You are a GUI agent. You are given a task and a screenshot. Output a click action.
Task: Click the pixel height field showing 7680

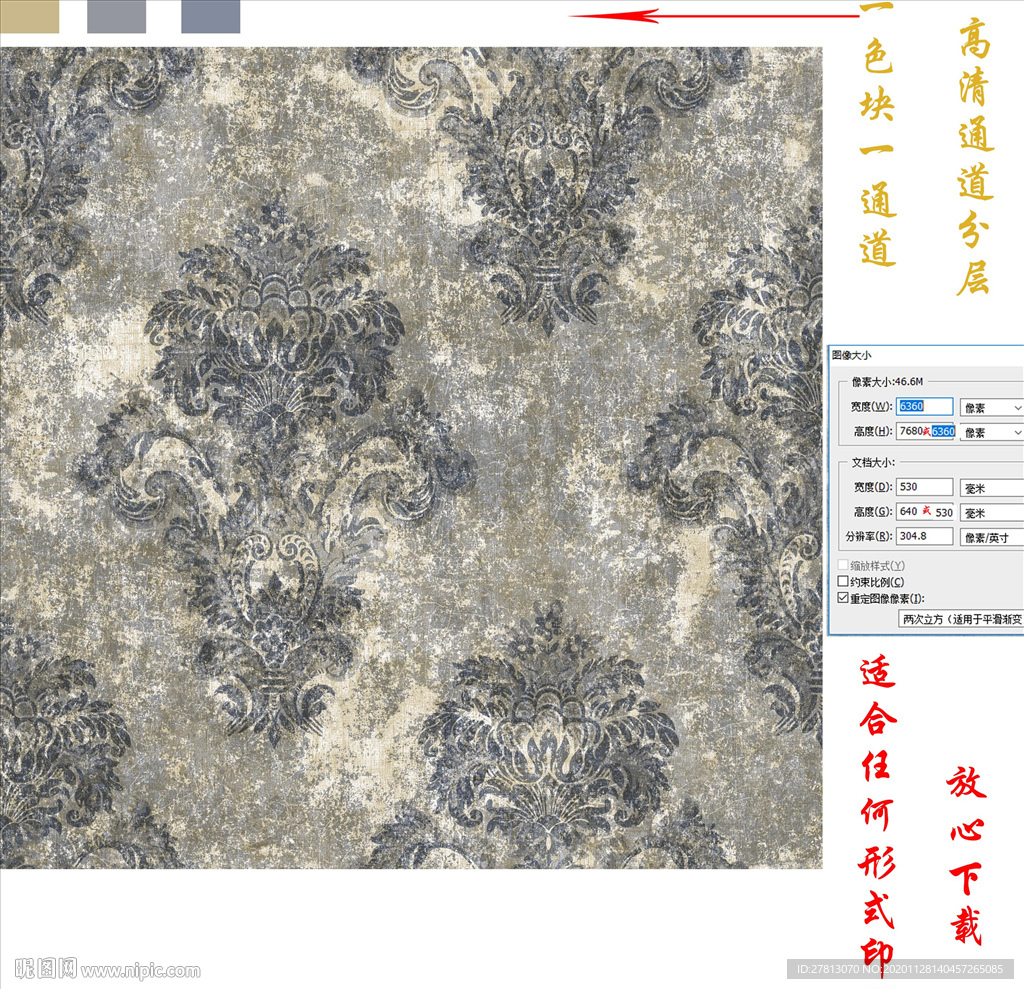(909, 431)
